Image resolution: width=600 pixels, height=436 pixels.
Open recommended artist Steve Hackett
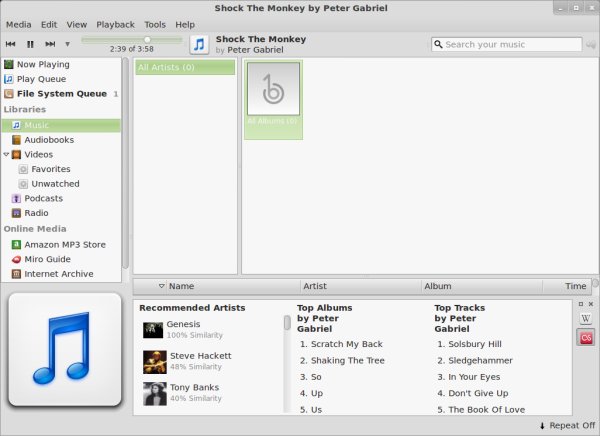pos(201,356)
